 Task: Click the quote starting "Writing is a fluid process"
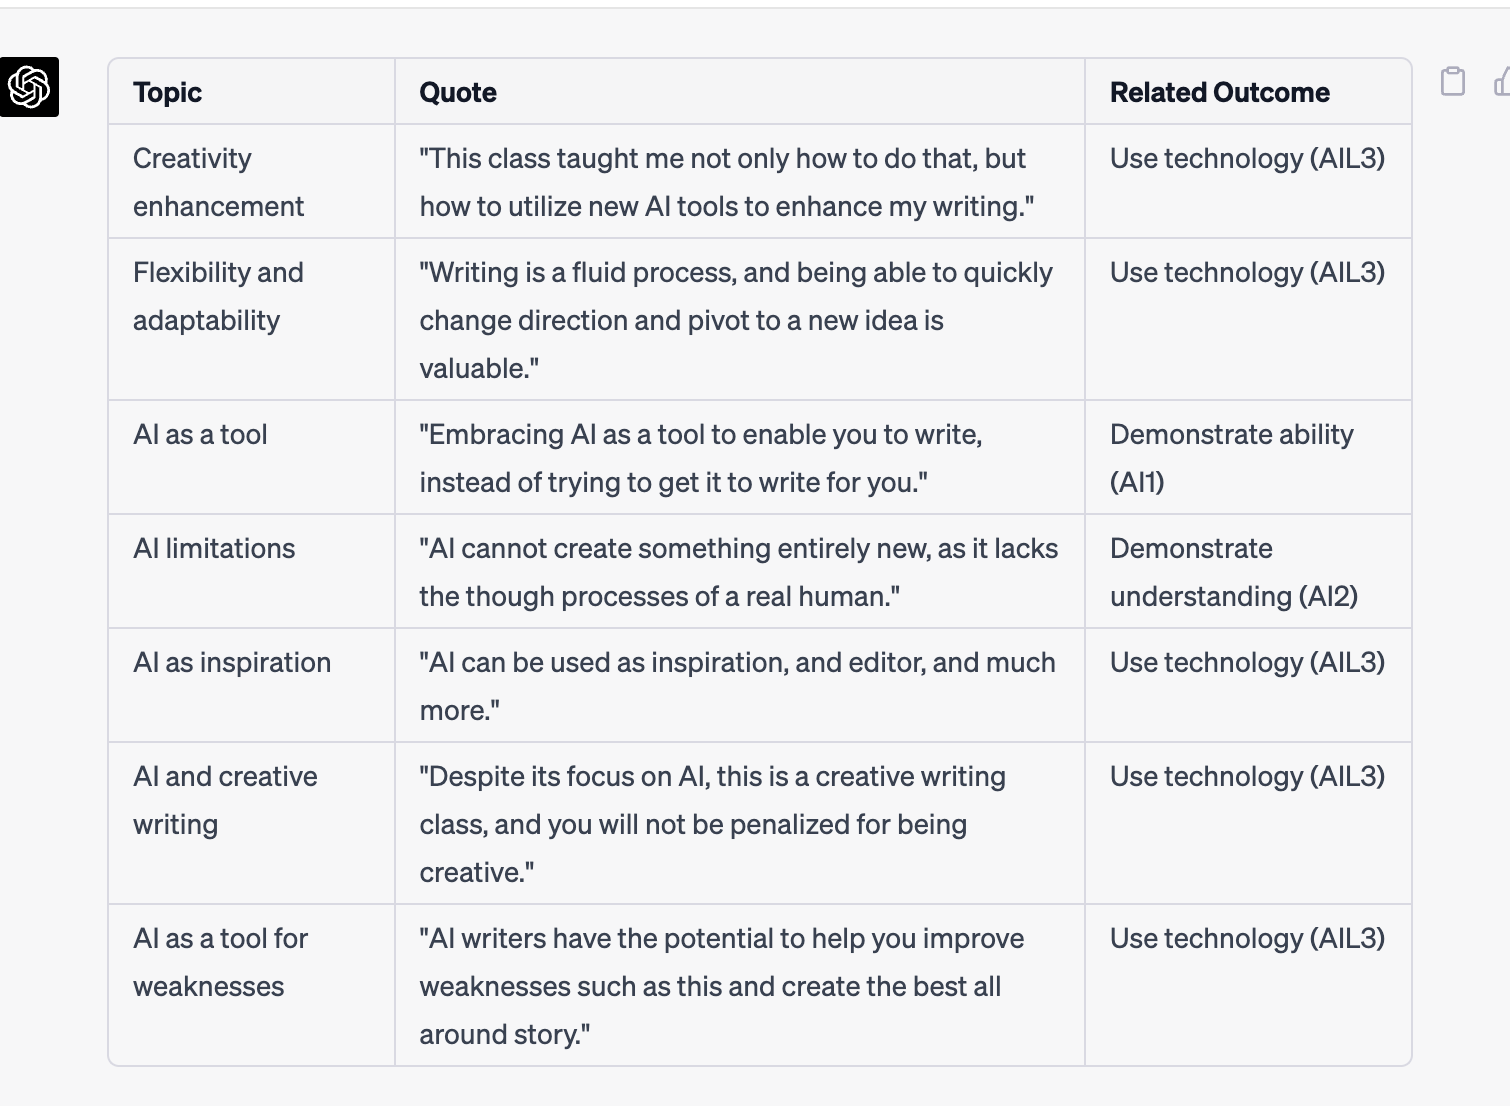736,320
